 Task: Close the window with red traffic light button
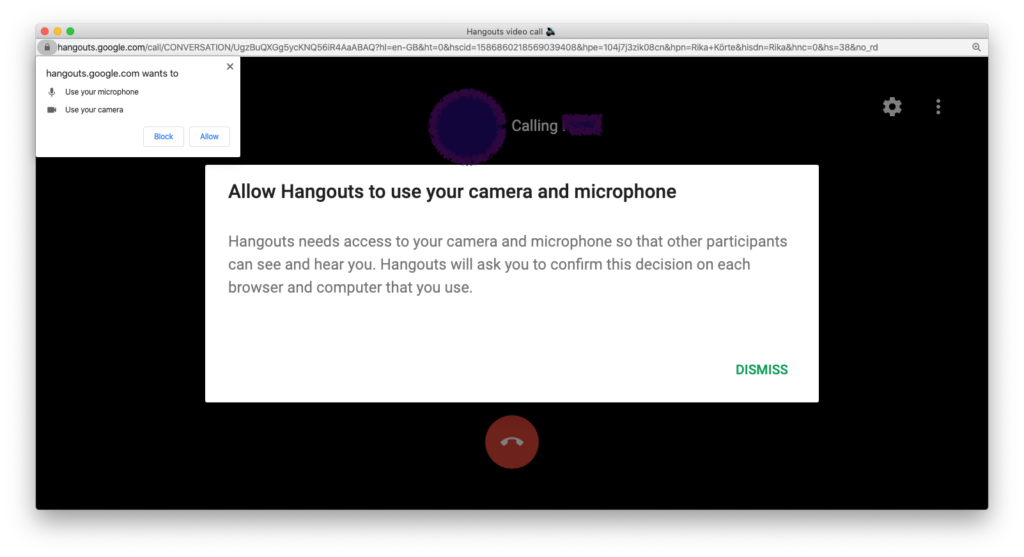pos(44,31)
